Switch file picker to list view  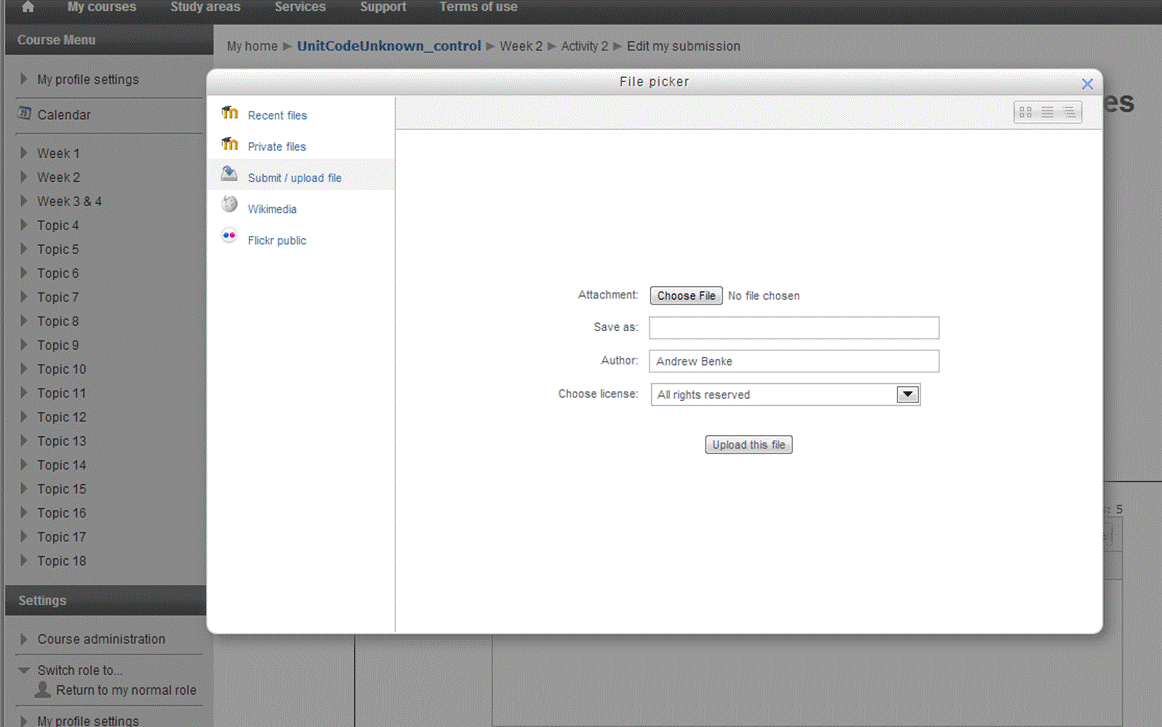(x=1047, y=113)
